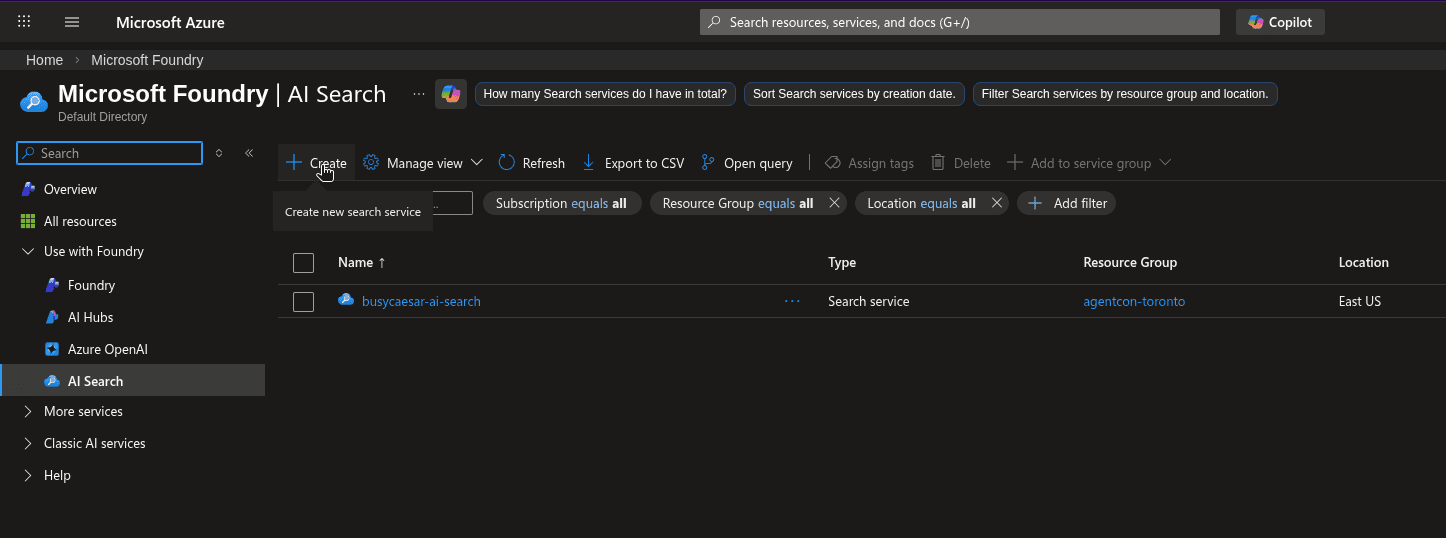Open busycaesar-ai-search service link
Screen dimensions: 1446x538
pos(421,301)
